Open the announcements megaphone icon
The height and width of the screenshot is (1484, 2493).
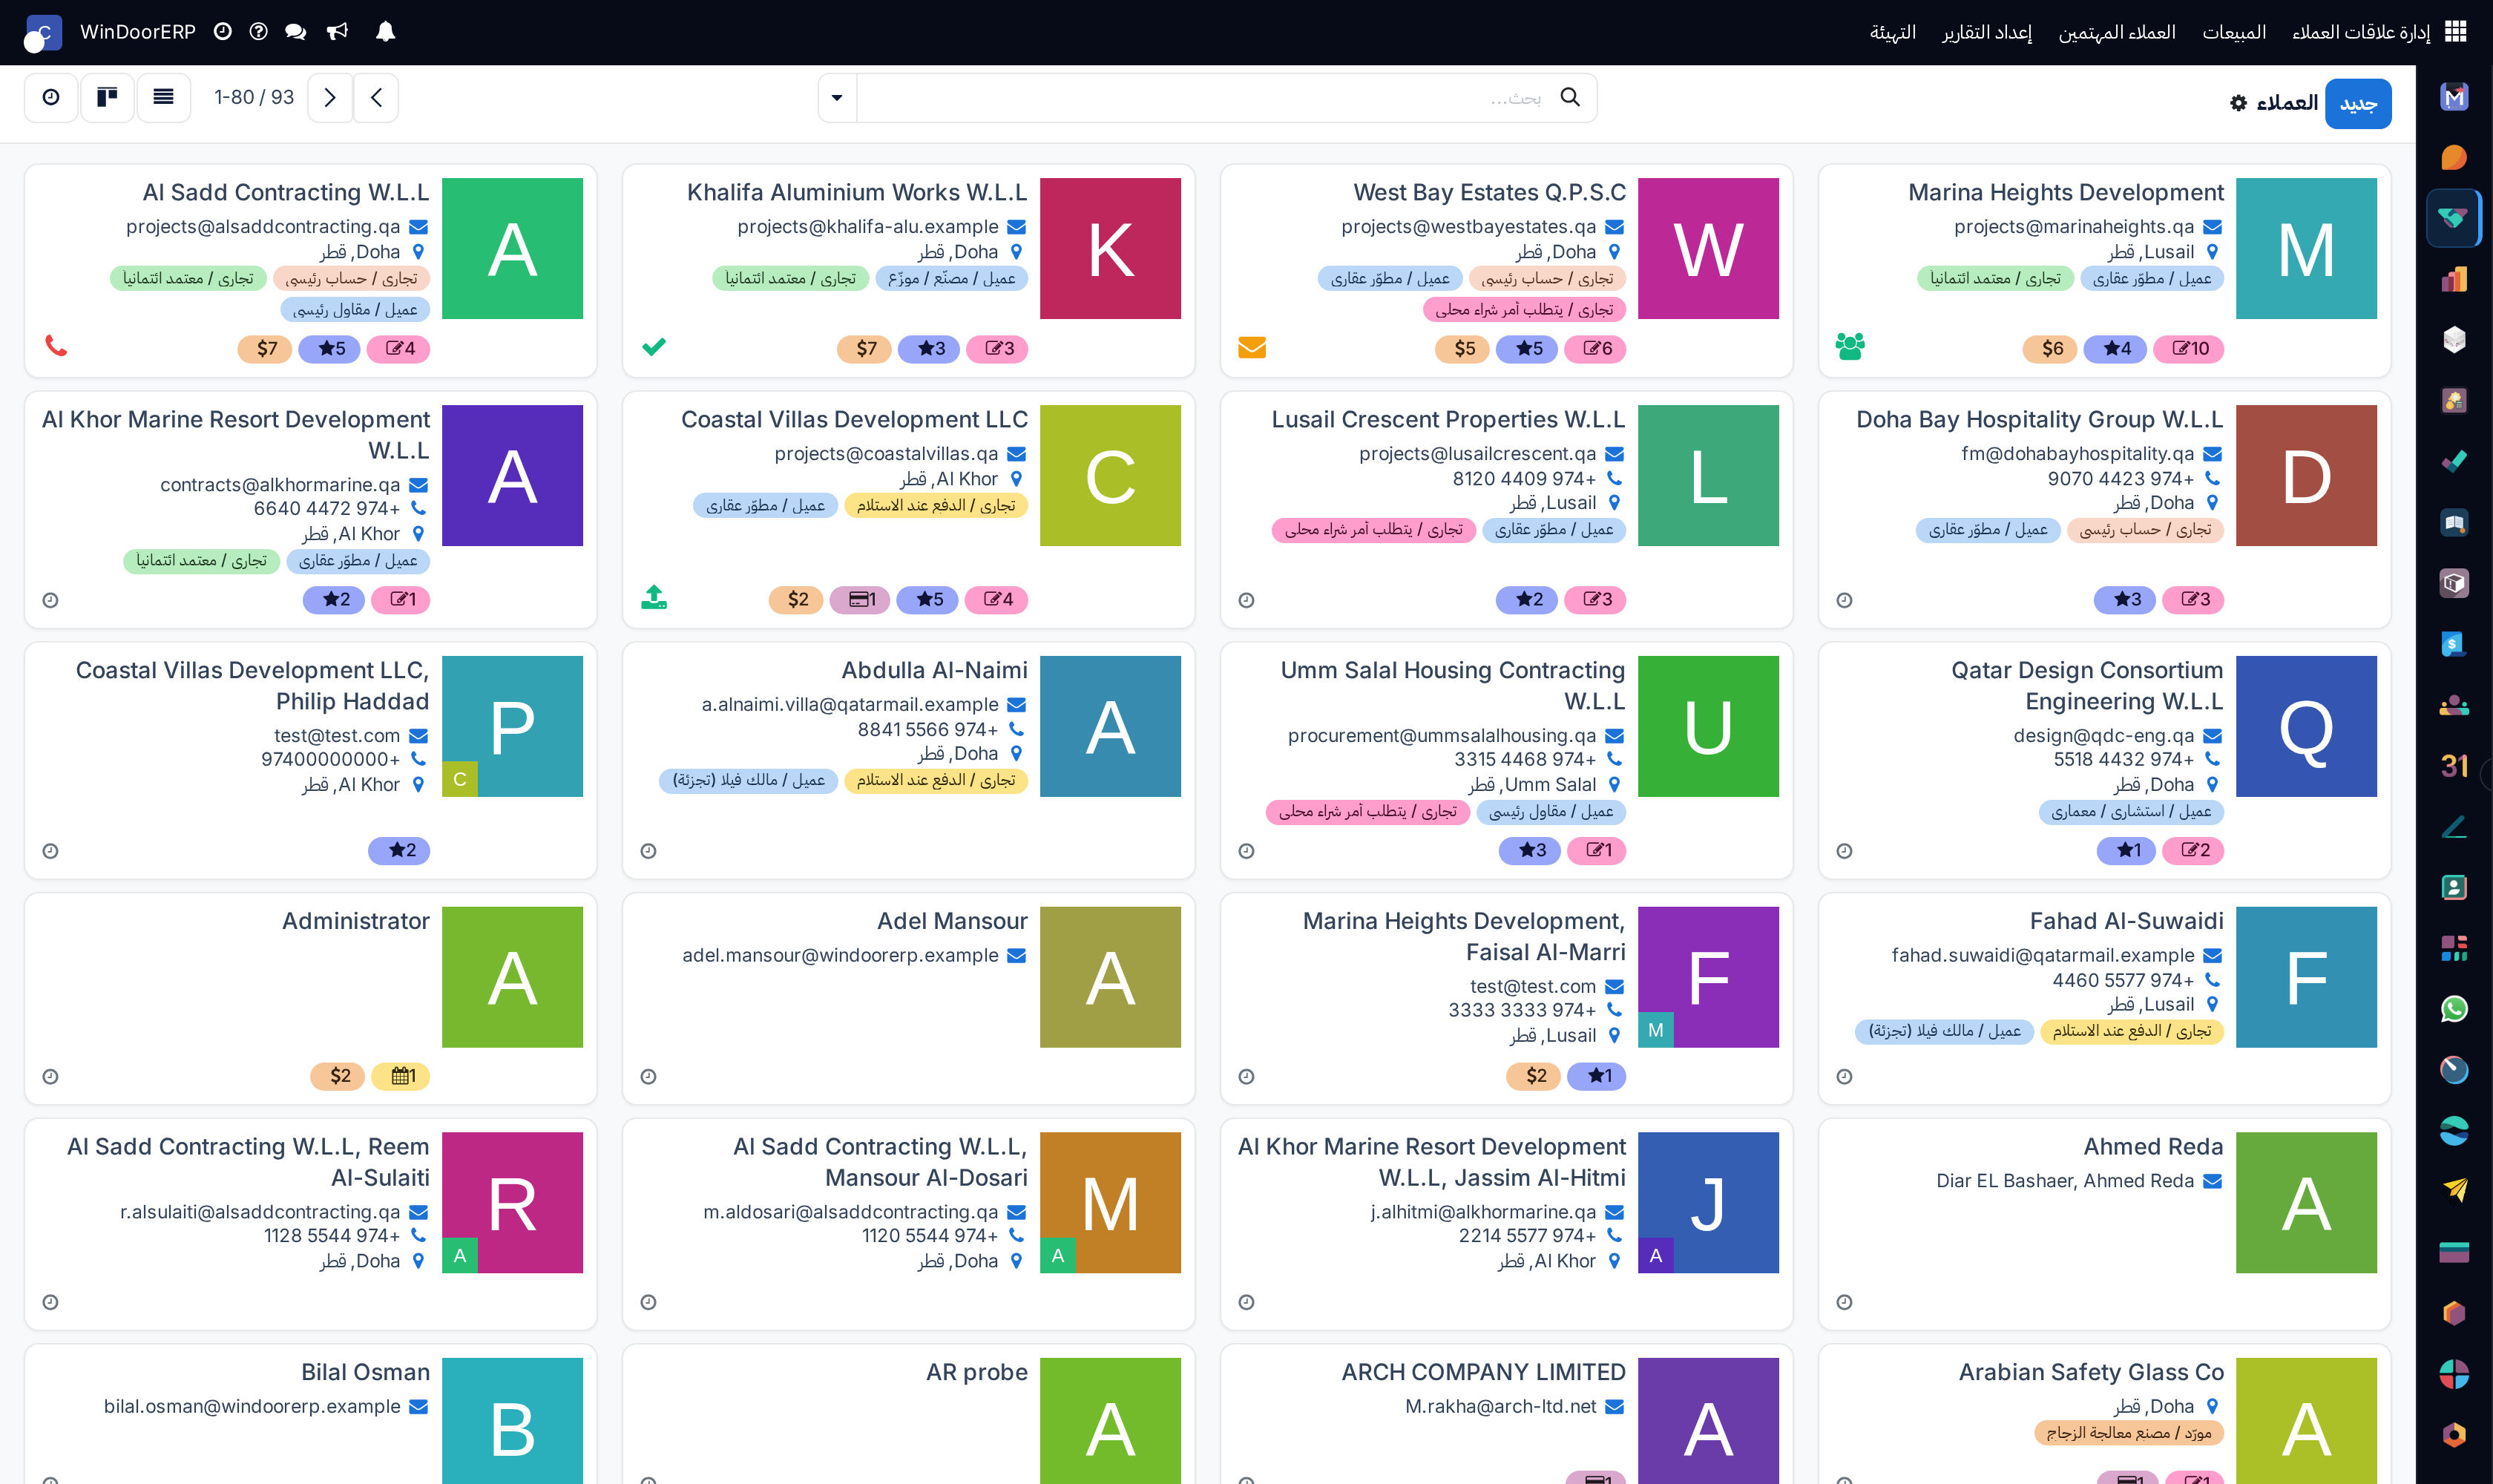click(x=338, y=32)
